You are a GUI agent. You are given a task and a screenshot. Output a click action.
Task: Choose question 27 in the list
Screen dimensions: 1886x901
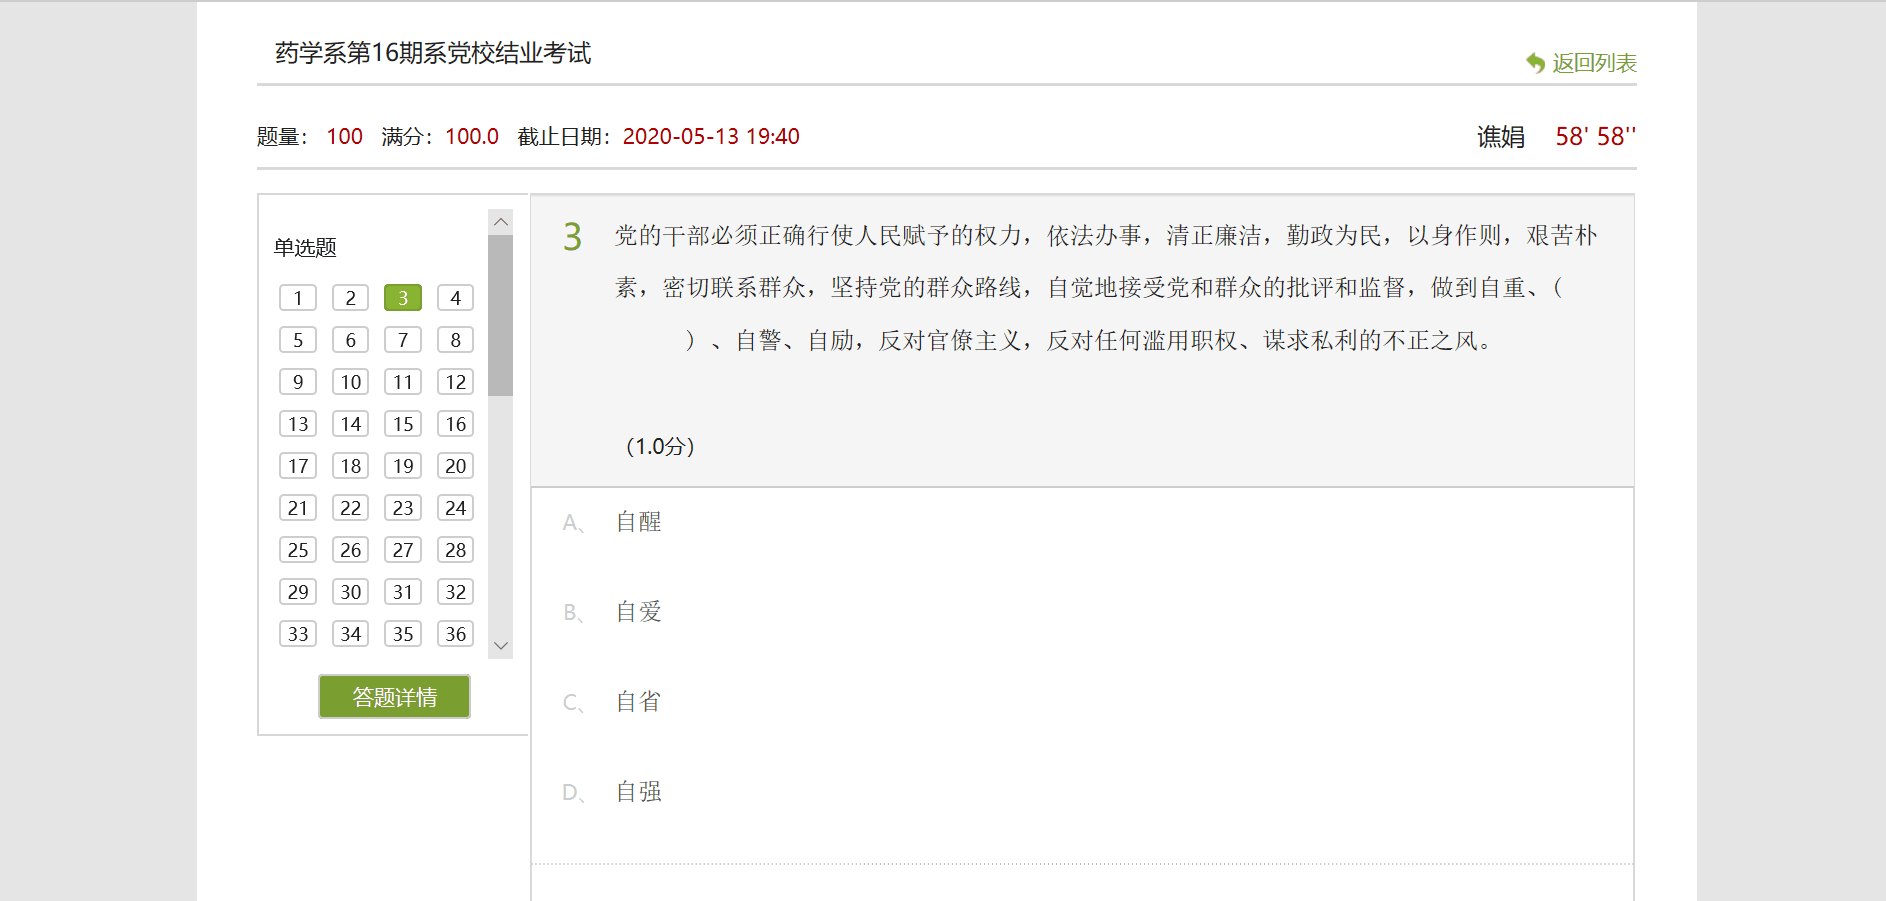coord(403,550)
